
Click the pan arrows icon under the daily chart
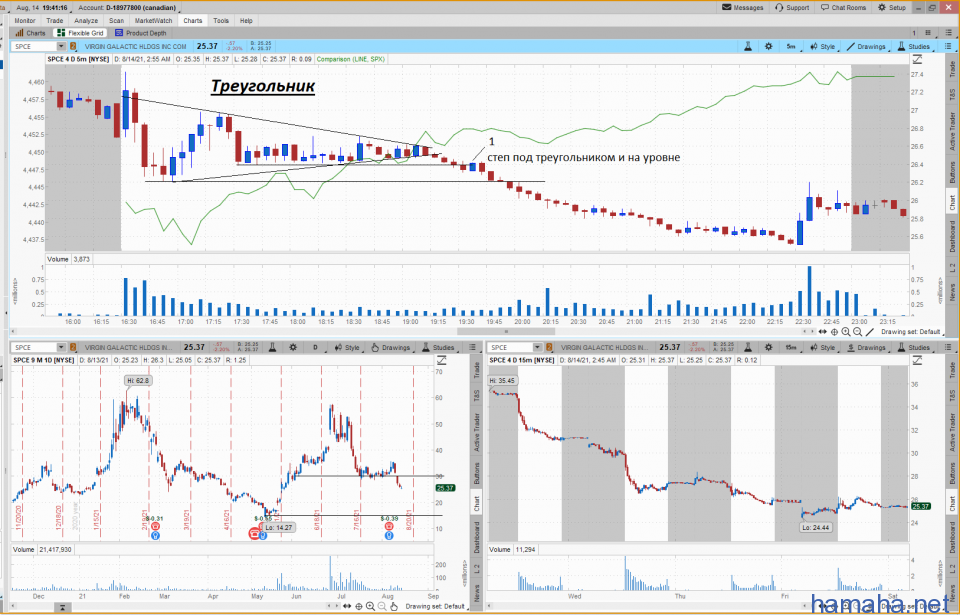click(x=347, y=606)
